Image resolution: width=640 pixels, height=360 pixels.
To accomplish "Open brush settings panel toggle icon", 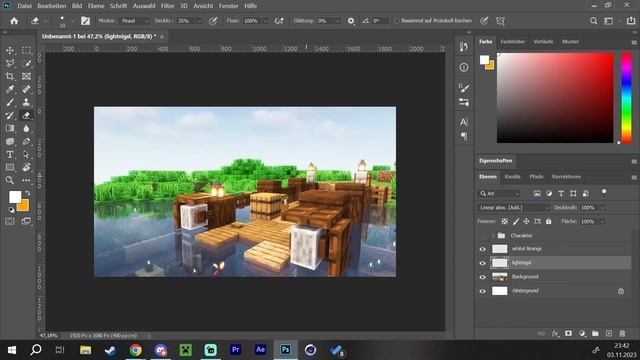I will (x=85, y=21).
